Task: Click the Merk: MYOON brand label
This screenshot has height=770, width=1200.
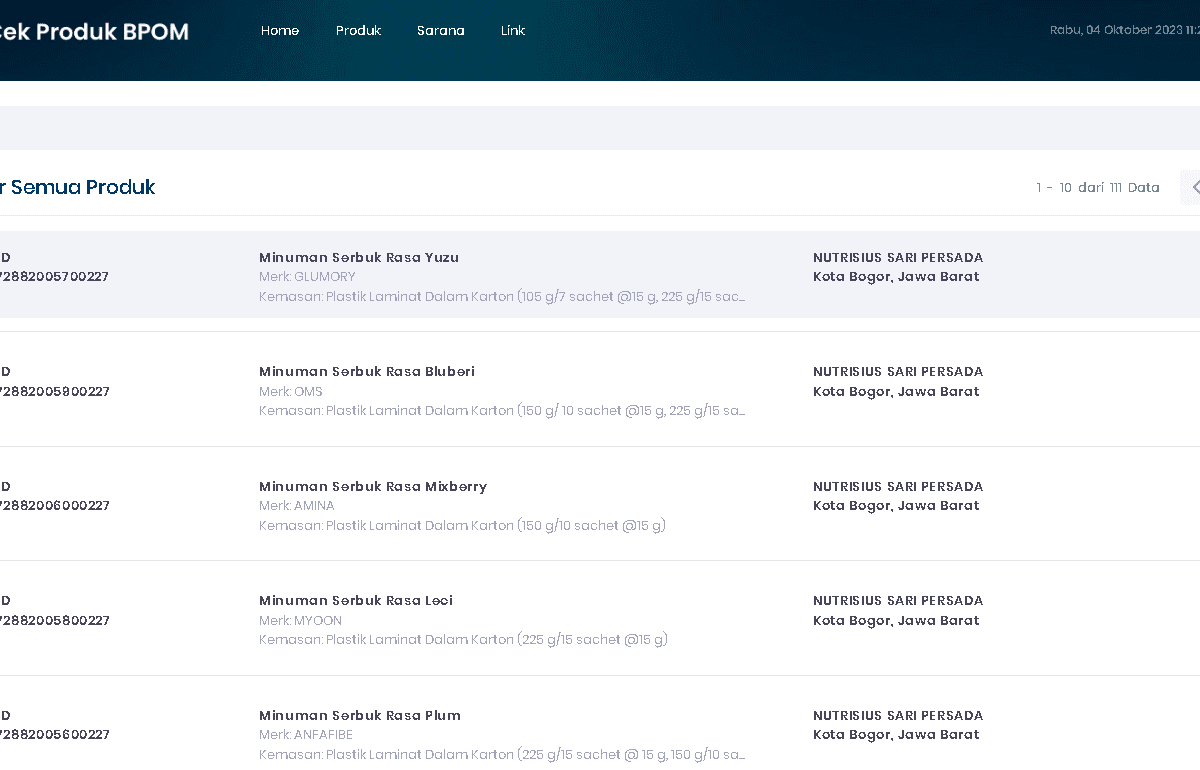Action: click(x=300, y=621)
